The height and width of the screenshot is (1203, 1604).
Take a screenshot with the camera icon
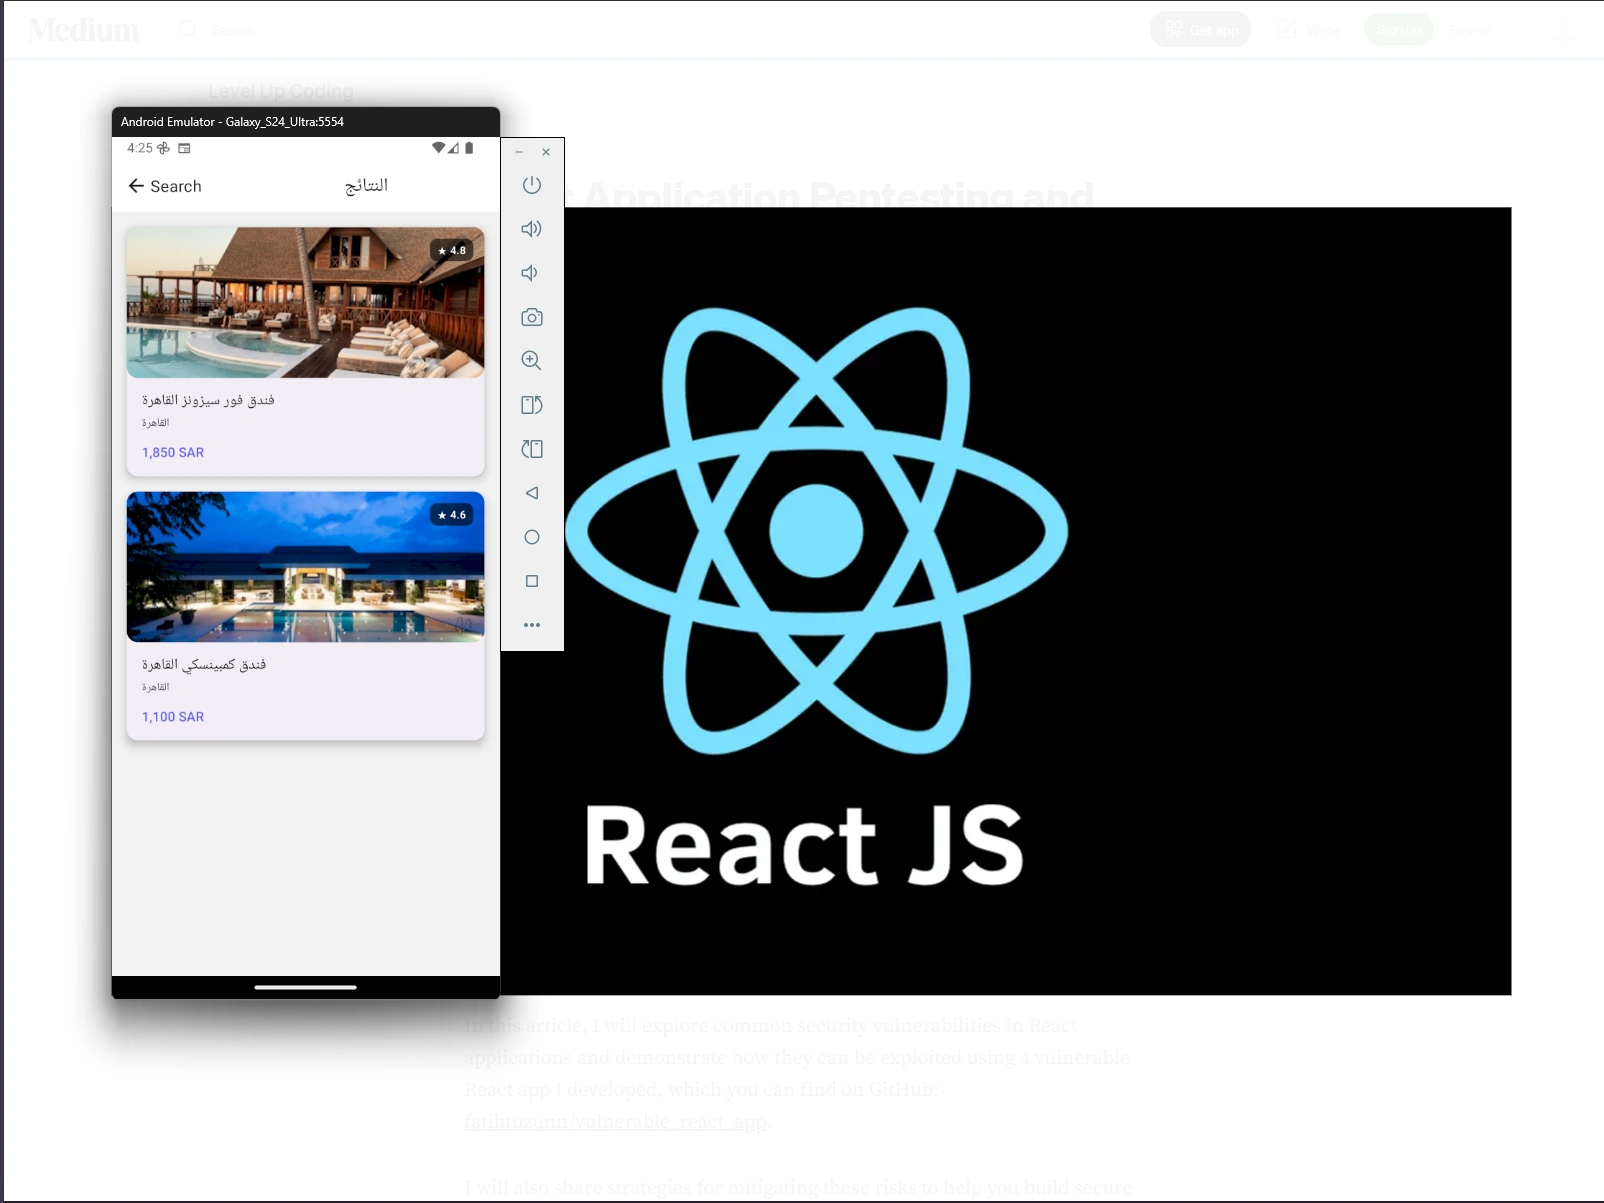pos(531,317)
